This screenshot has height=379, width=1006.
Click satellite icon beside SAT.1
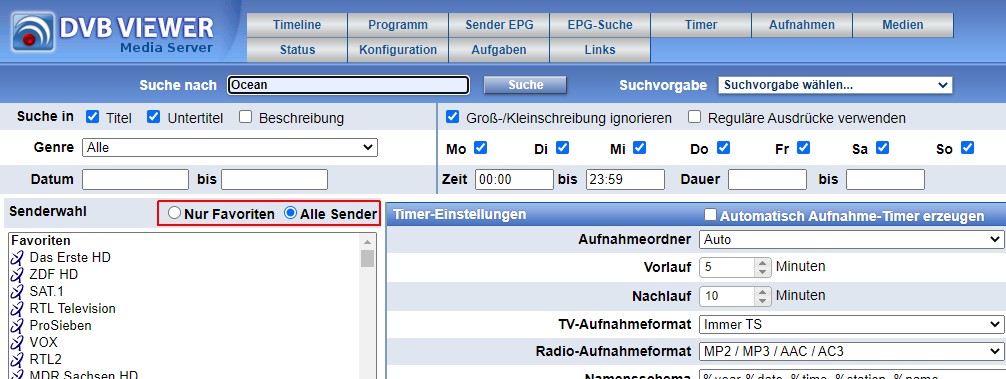pyautogui.click(x=17, y=292)
